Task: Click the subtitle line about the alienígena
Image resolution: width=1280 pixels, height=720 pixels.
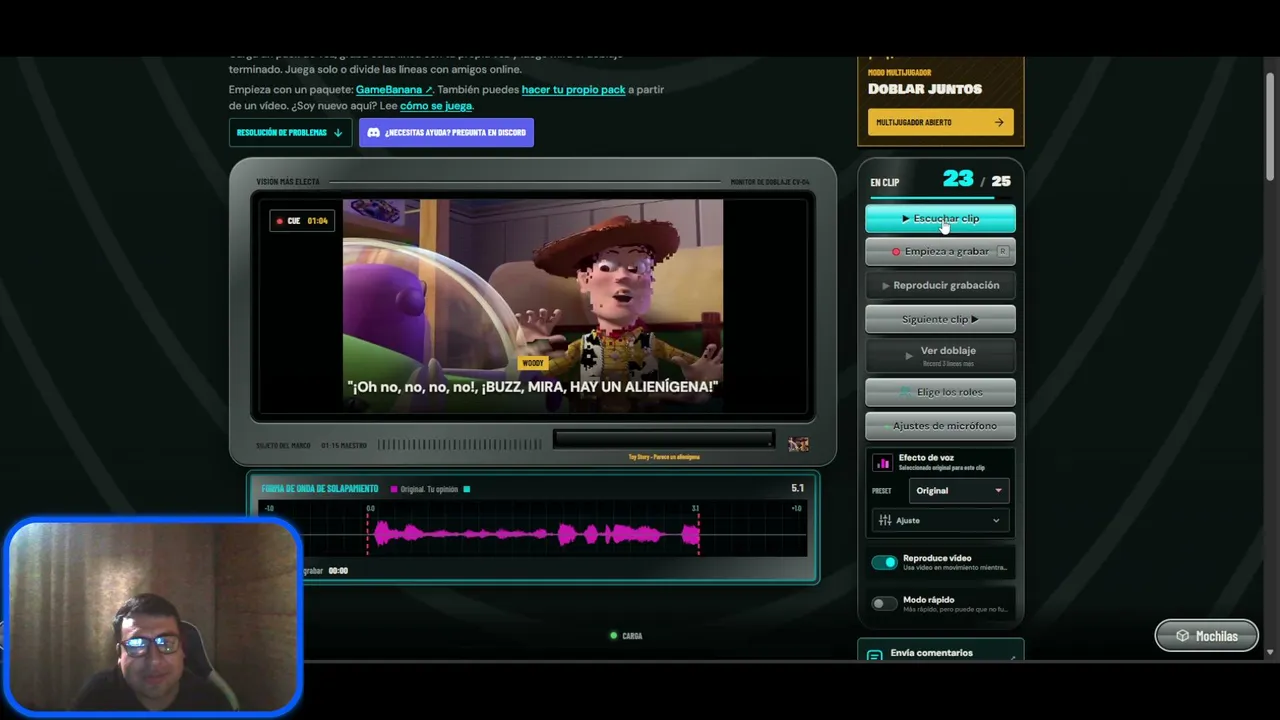Action: pos(533,386)
